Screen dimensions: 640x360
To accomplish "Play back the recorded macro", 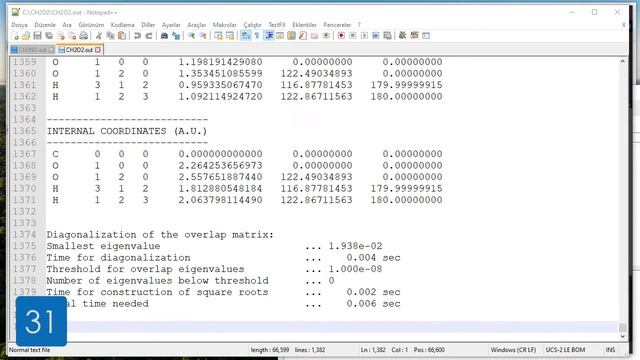I will (x=364, y=36).
